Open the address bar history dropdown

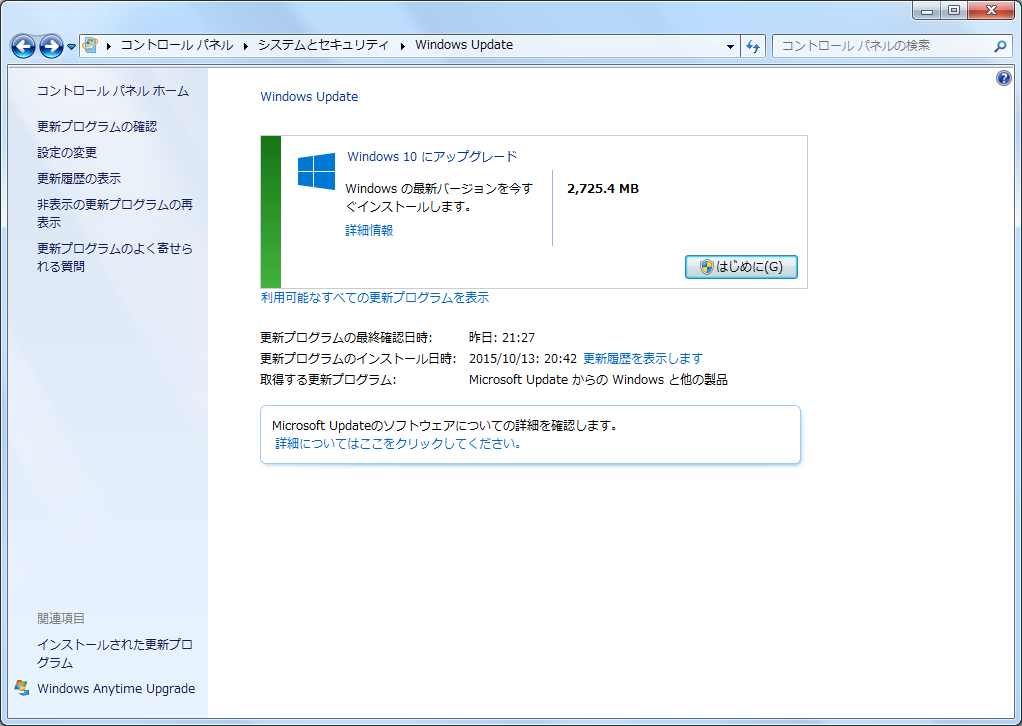(x=730, y=46)
